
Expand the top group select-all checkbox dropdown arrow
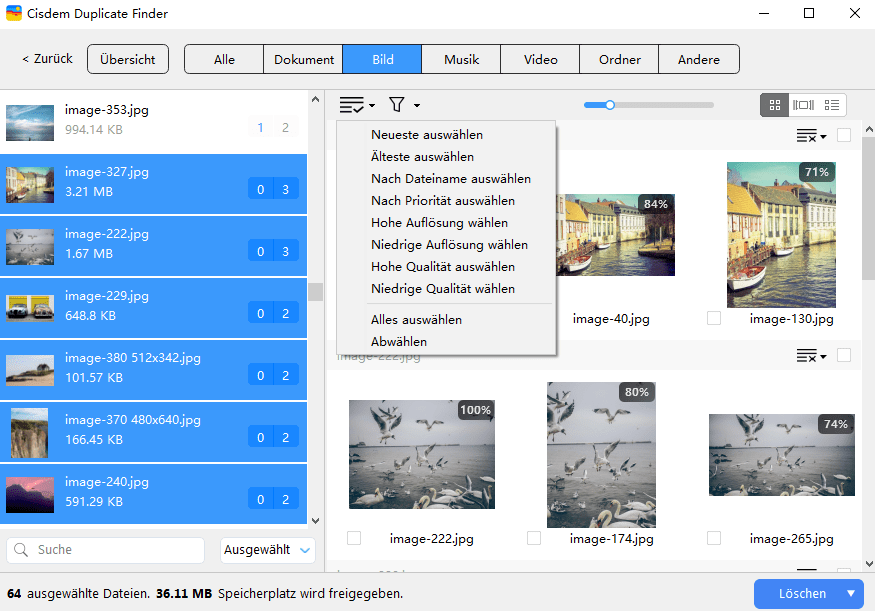[x=823, y=136]
